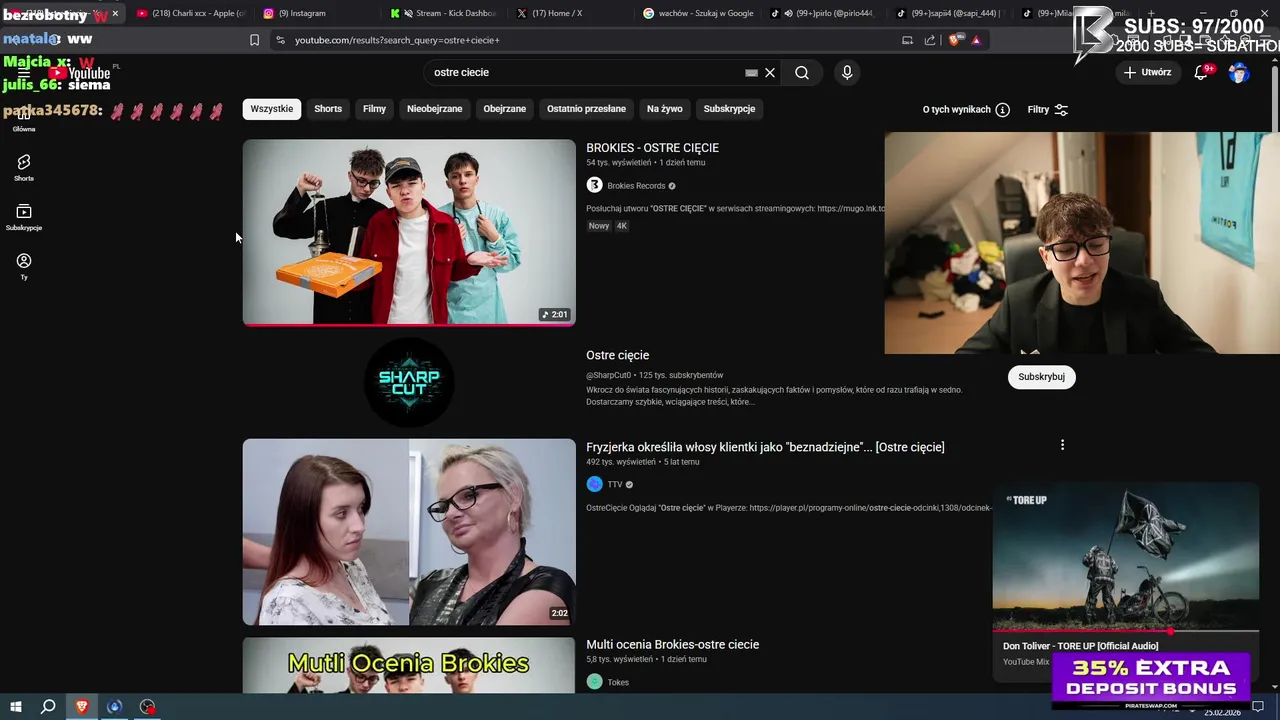Select the Nieobejrzane filter chip

click(x=435, y=109)
